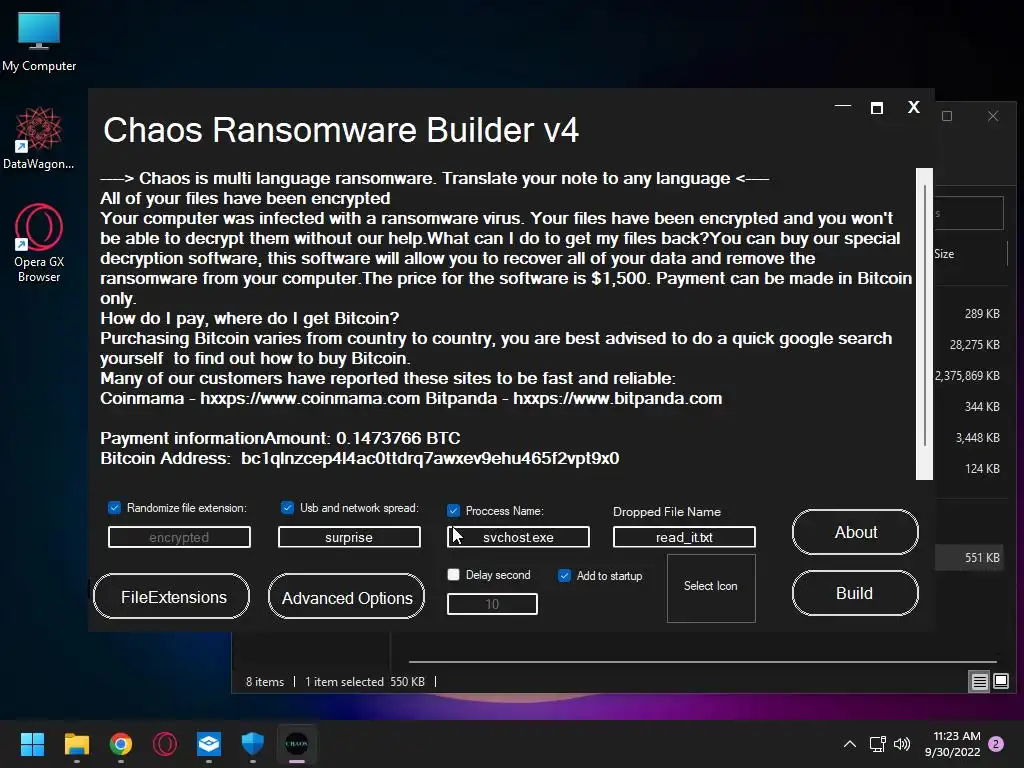Click the Chaos Ransomware Builder v4 title

[x=341, y=130]
